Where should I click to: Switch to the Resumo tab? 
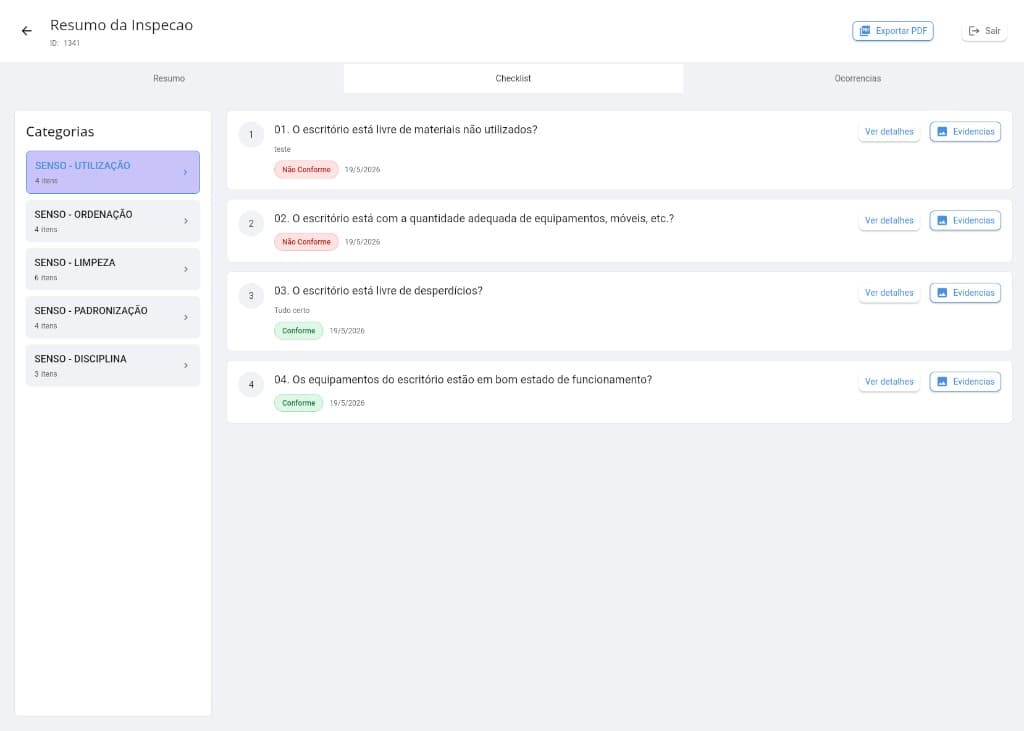click(x=169, y=78)
